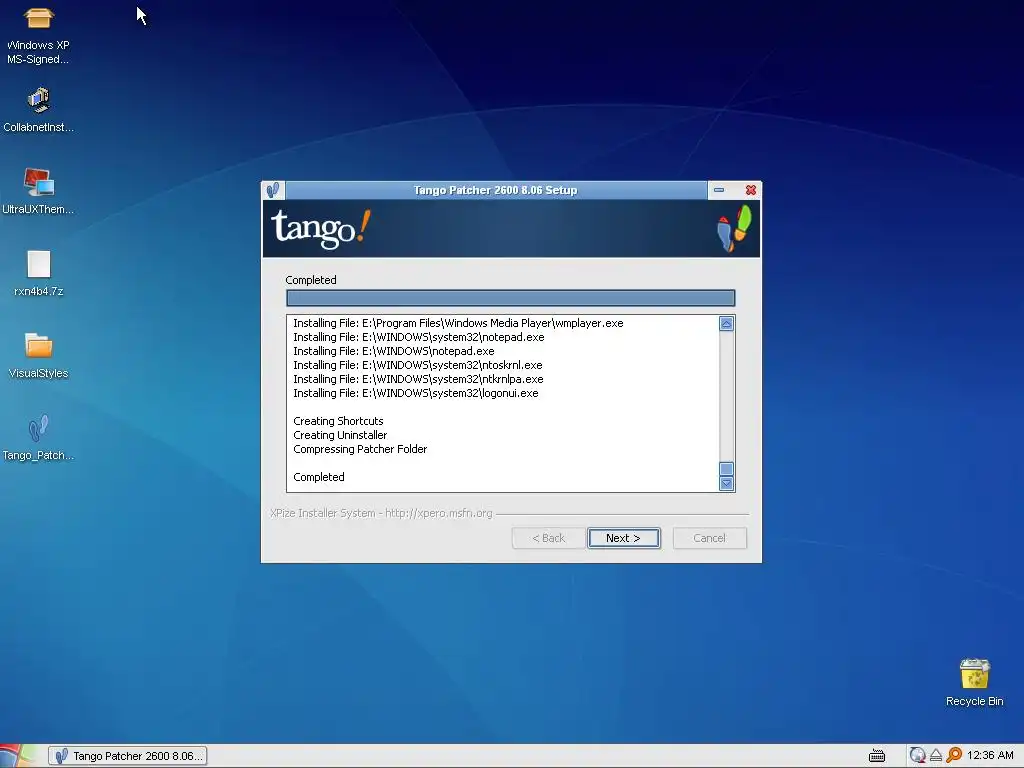Image resolution: width=1024 pixels, height=768 pixels.
Task: Click the keyboard icon in the taskbar
Action: click(x=876, y=756)
